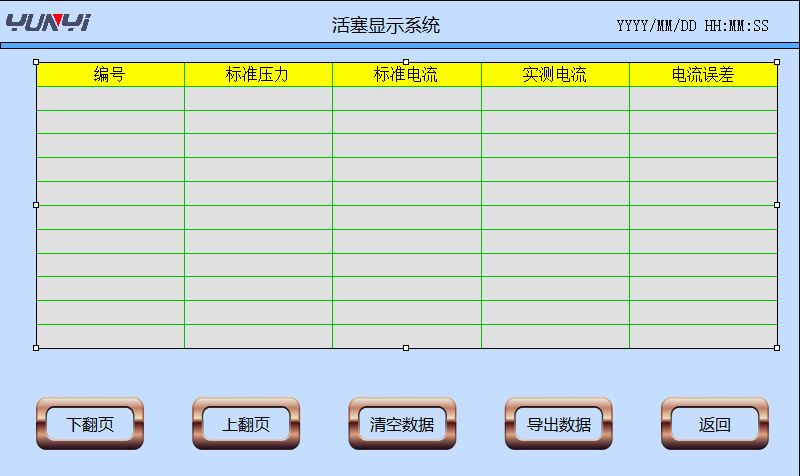Click the YYYY/MM/DD HH:MM:SS date-time display

(692, 26)
